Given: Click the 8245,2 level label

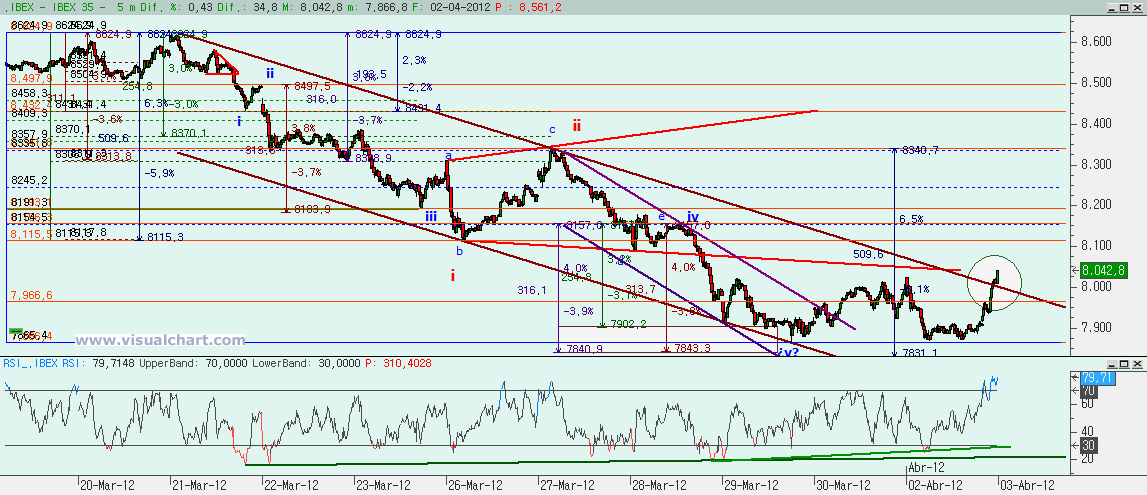Looking at the screenshot, I should coord(29,180).
